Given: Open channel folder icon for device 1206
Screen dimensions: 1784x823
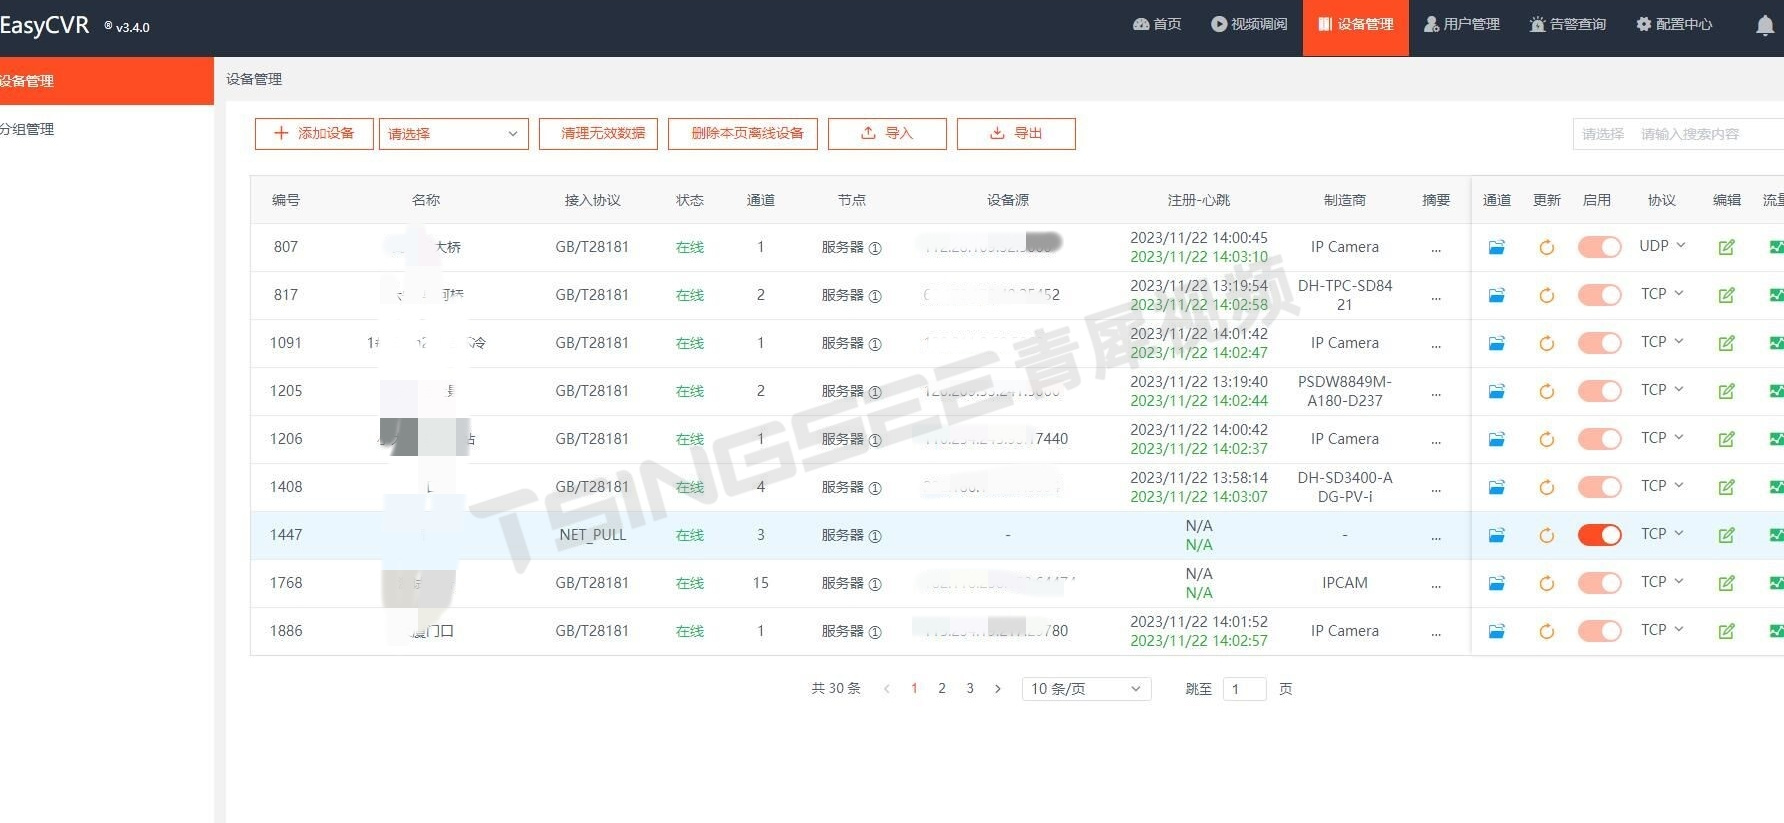Looking at the screenshot, I should (x=1496, y=439).
